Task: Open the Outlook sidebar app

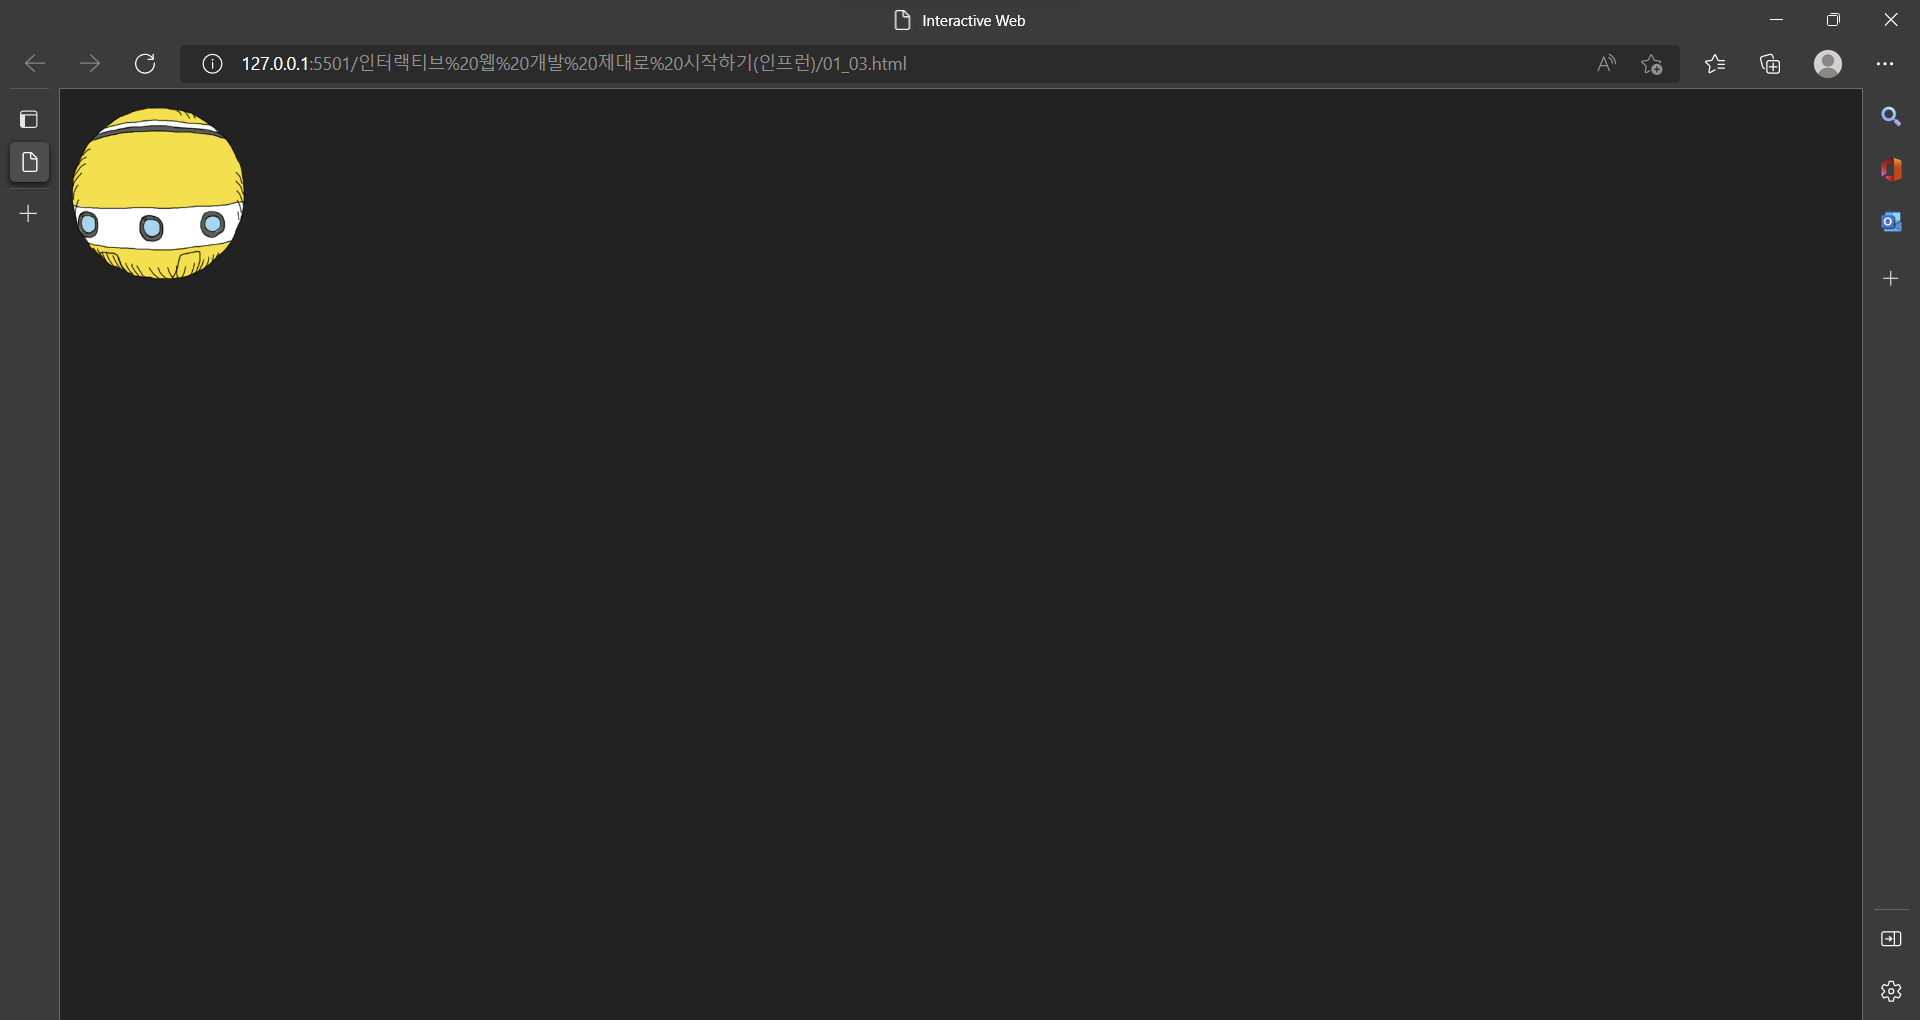Action: [1891, 222]
